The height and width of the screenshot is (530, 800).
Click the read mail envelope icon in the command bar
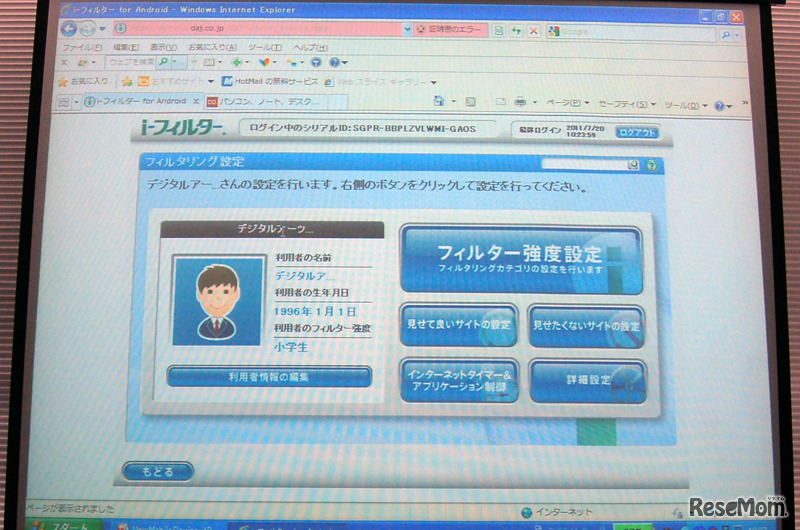click(x=501, y=102)
